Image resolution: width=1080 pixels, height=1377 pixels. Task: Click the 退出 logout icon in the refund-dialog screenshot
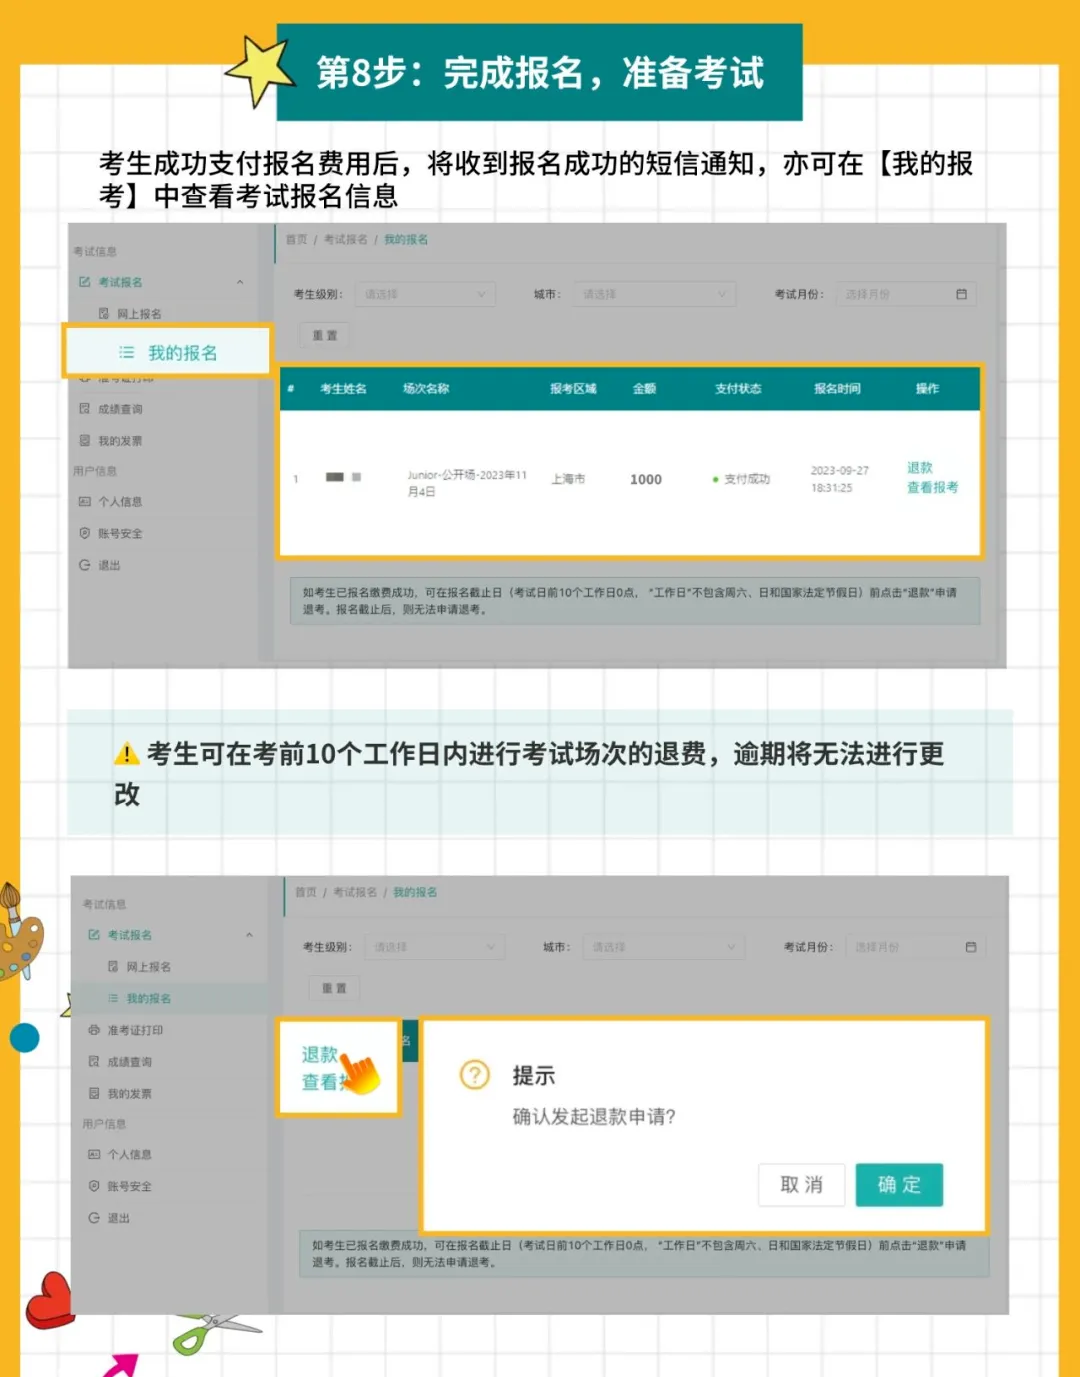coord(94,1218)
